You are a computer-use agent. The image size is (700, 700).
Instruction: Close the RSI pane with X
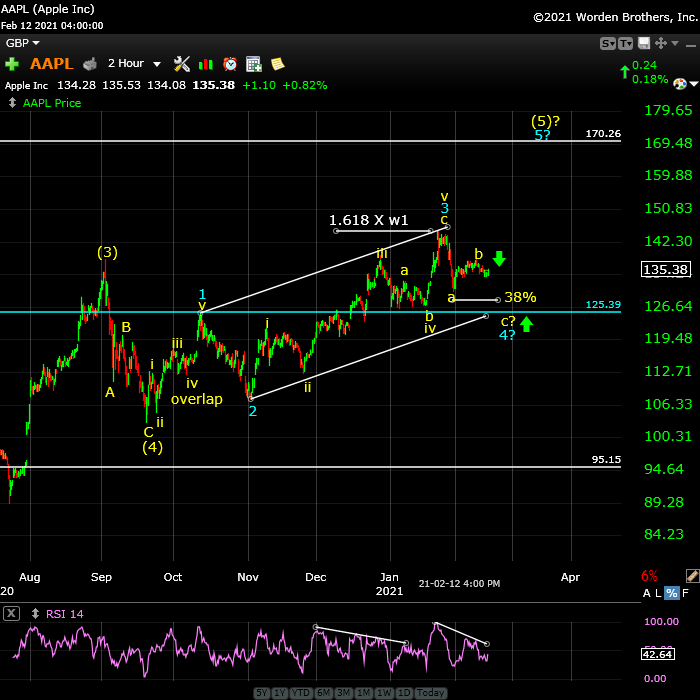coord(11,614)
